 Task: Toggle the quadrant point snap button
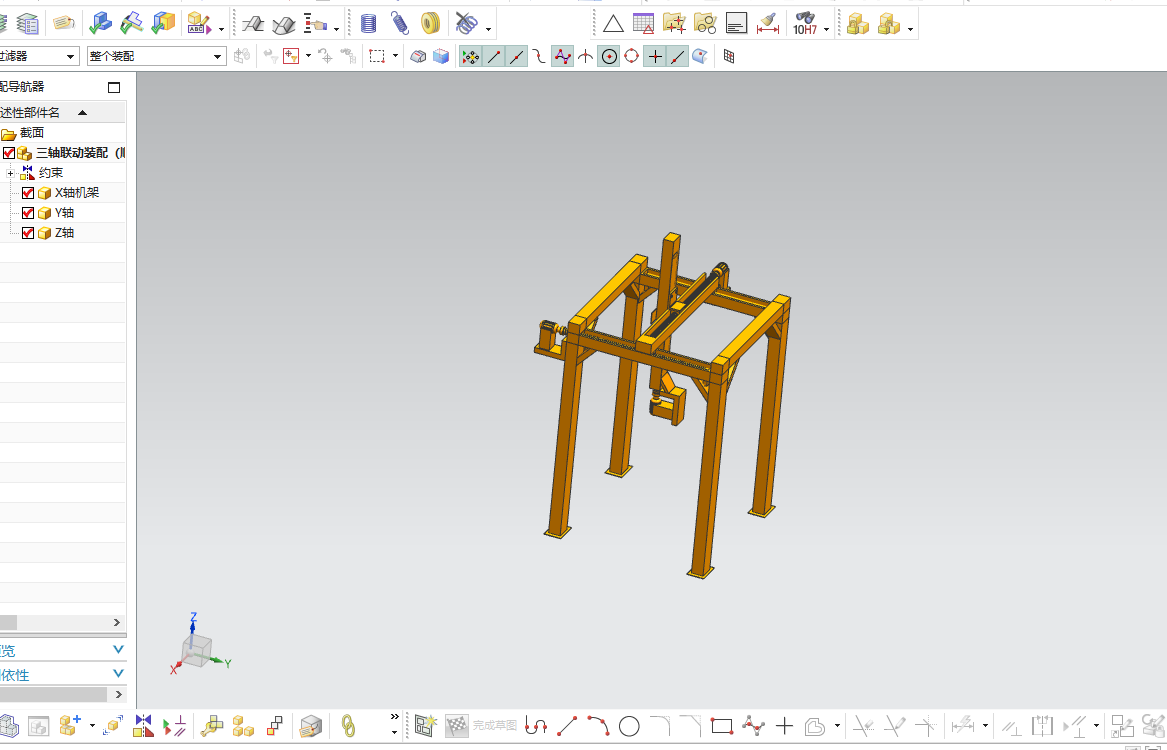click(632, 56)
